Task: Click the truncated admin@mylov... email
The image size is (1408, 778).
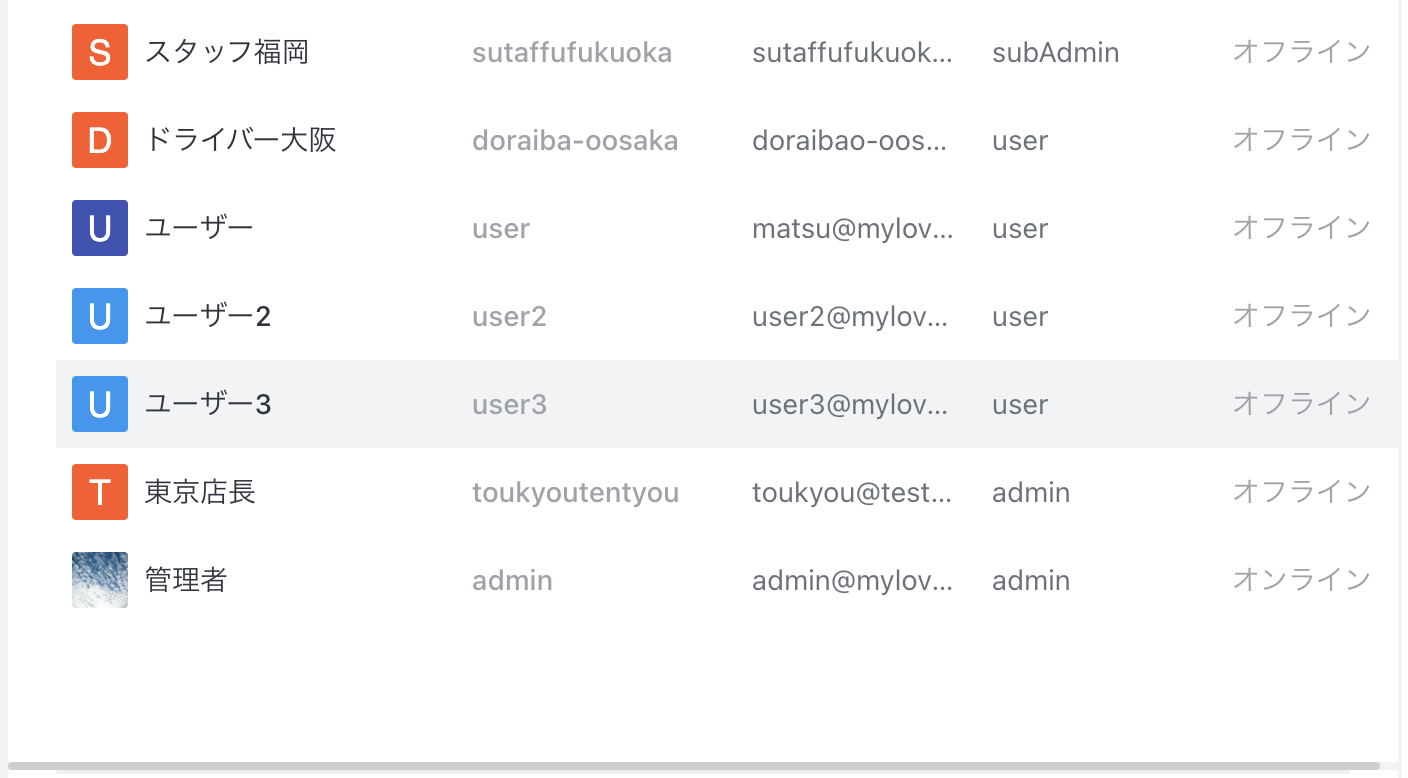Action: click(852, 580)
